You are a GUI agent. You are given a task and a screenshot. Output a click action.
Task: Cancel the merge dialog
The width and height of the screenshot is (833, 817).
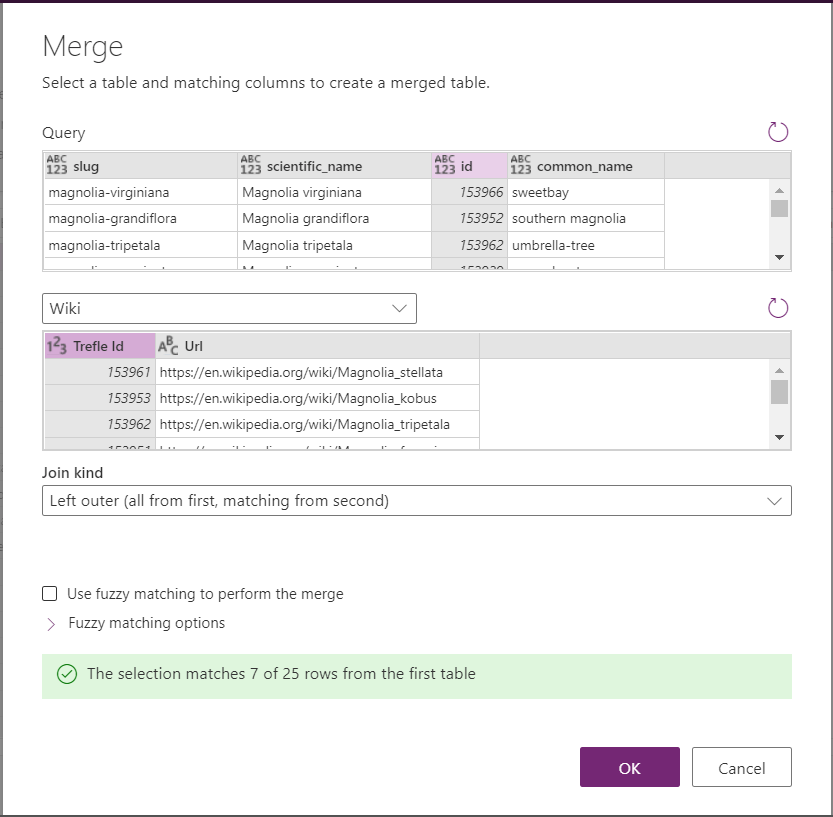click(741, 767)
